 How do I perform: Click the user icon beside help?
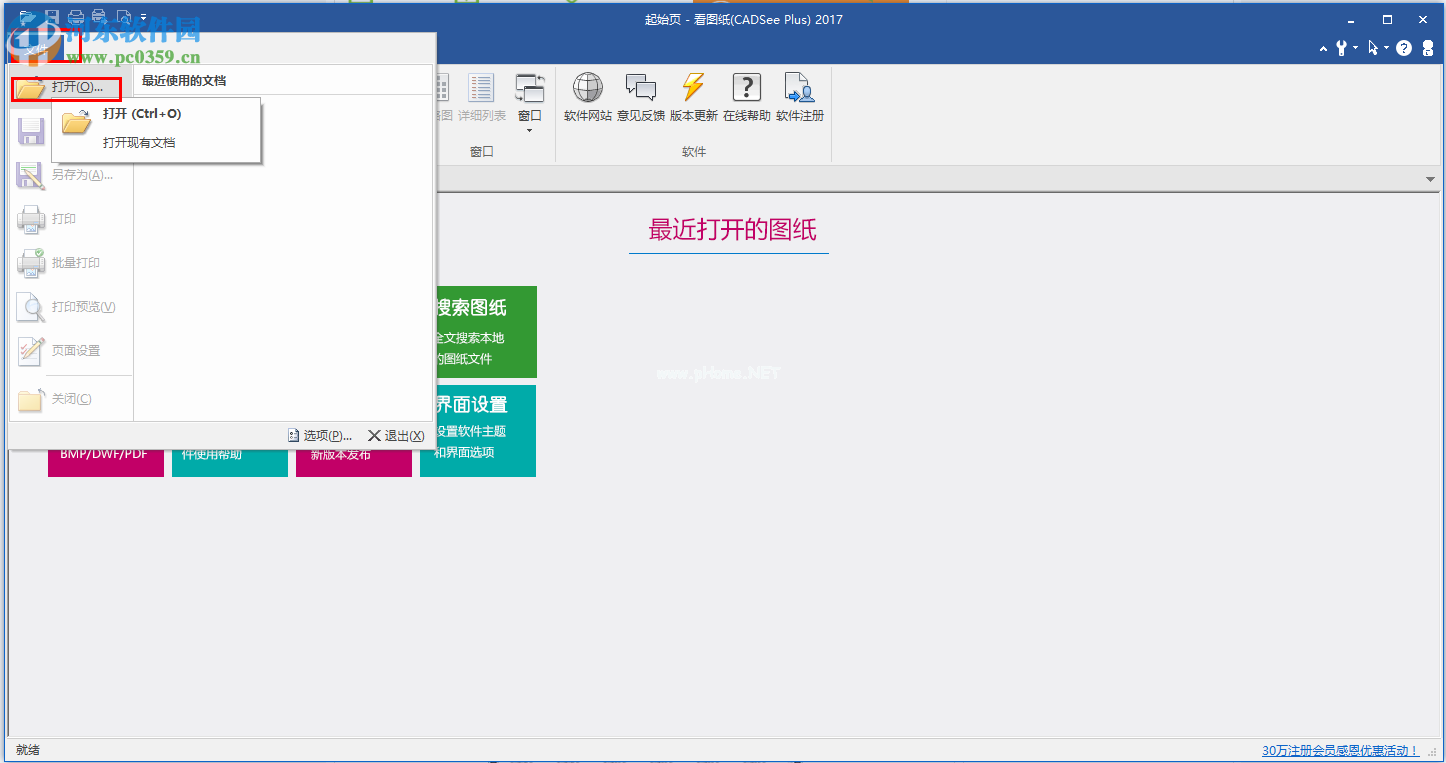[1428, 48]
